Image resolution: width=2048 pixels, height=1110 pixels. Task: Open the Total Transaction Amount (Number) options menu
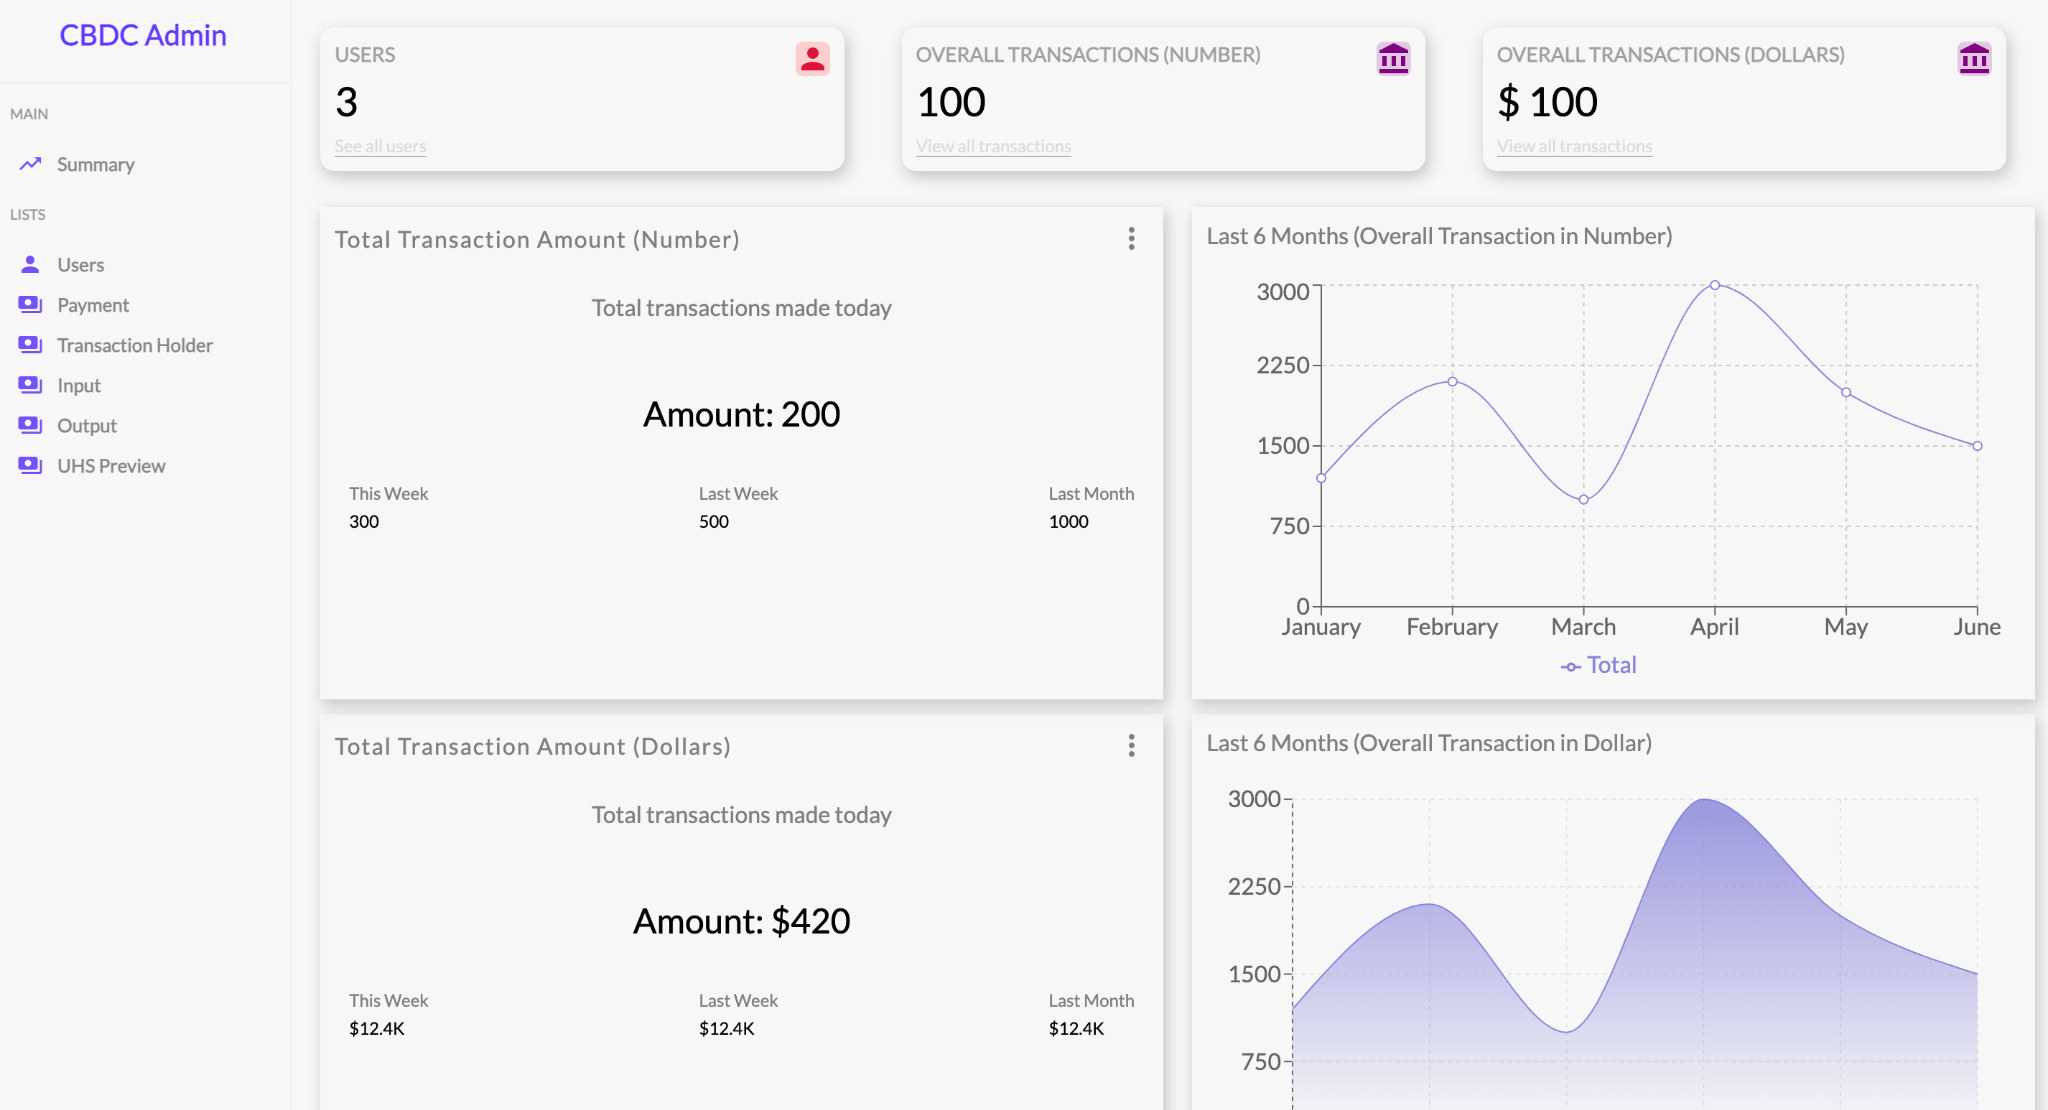1131,240
